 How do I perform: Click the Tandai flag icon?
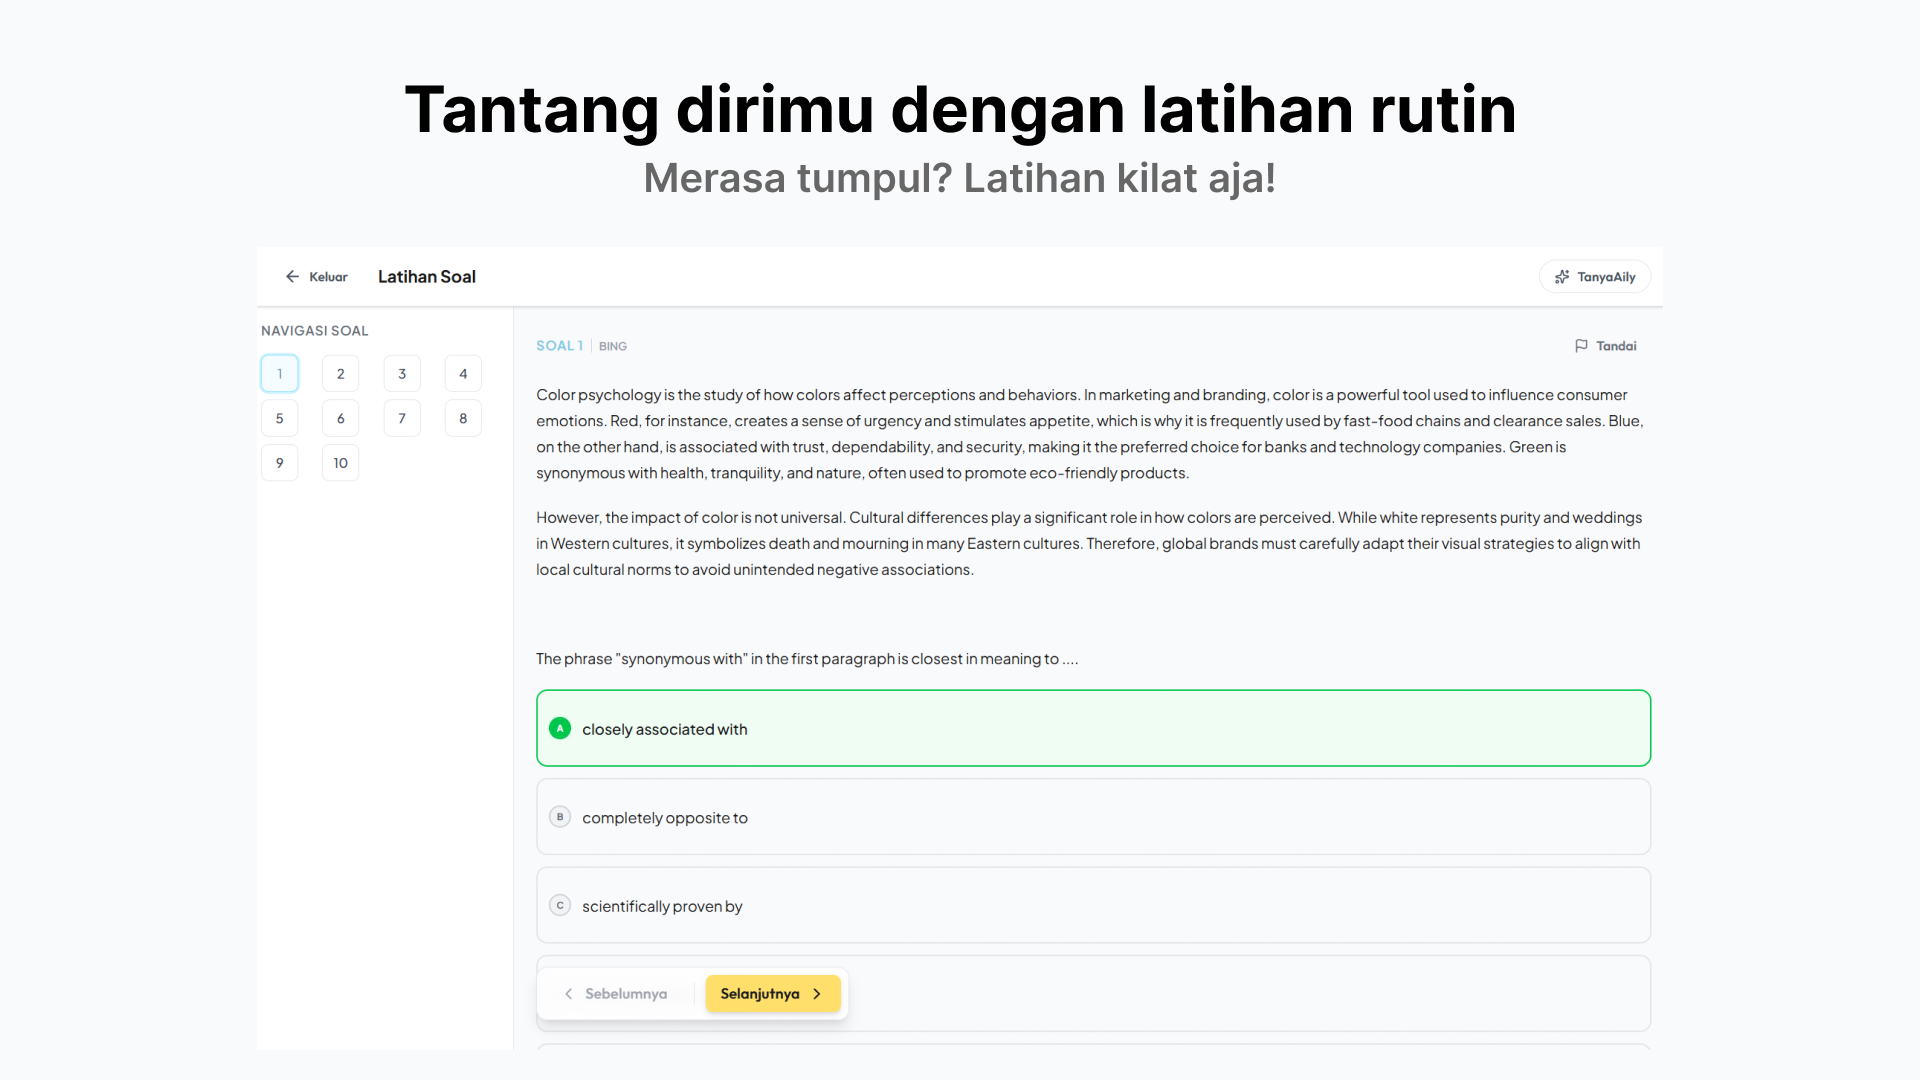pyautogui.click(x=1581, y=346)
